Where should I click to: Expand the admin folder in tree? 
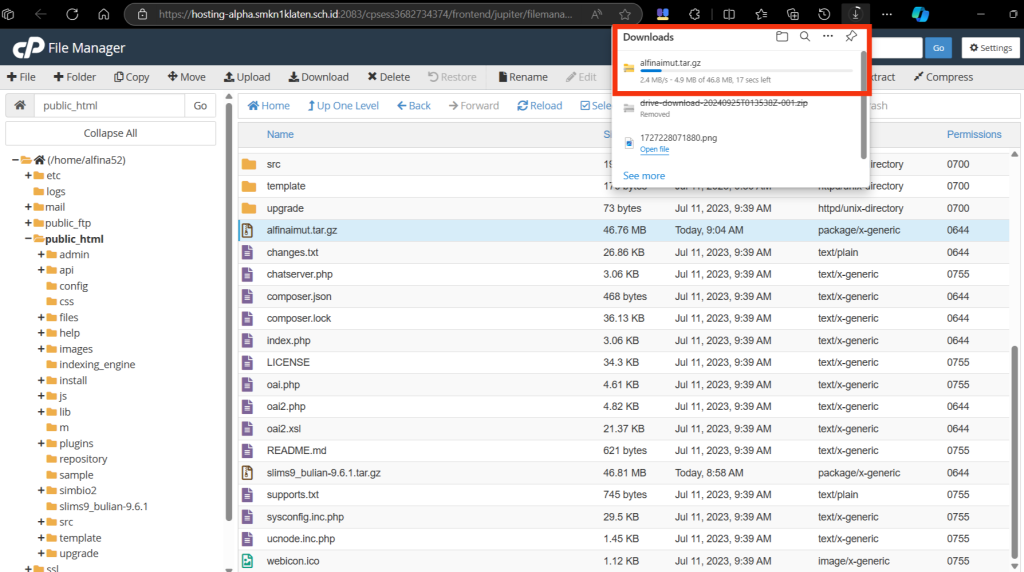(41, 255)
